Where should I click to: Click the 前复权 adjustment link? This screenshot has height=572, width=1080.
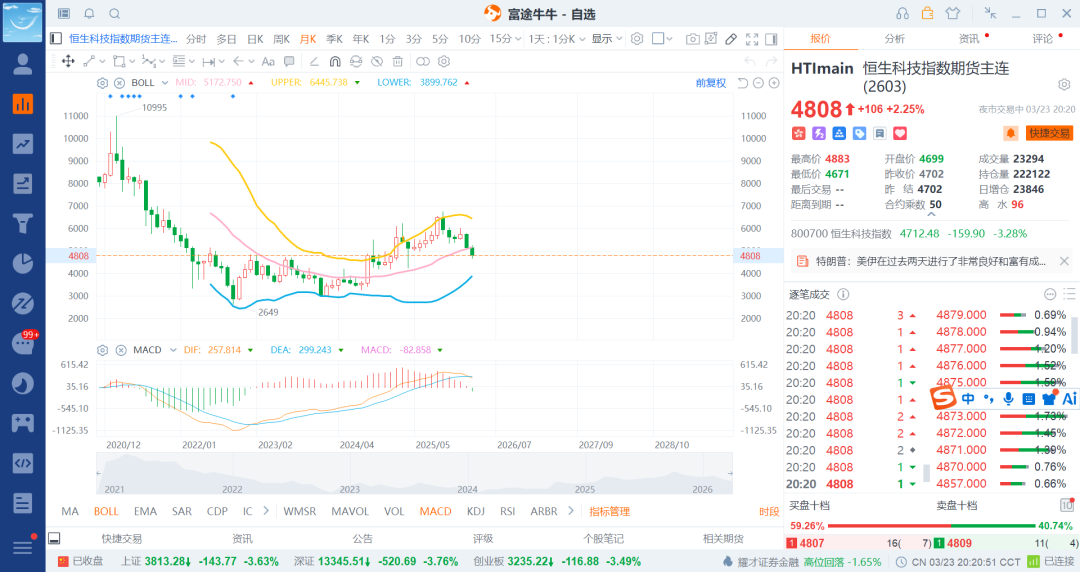[x=711, y=83]
